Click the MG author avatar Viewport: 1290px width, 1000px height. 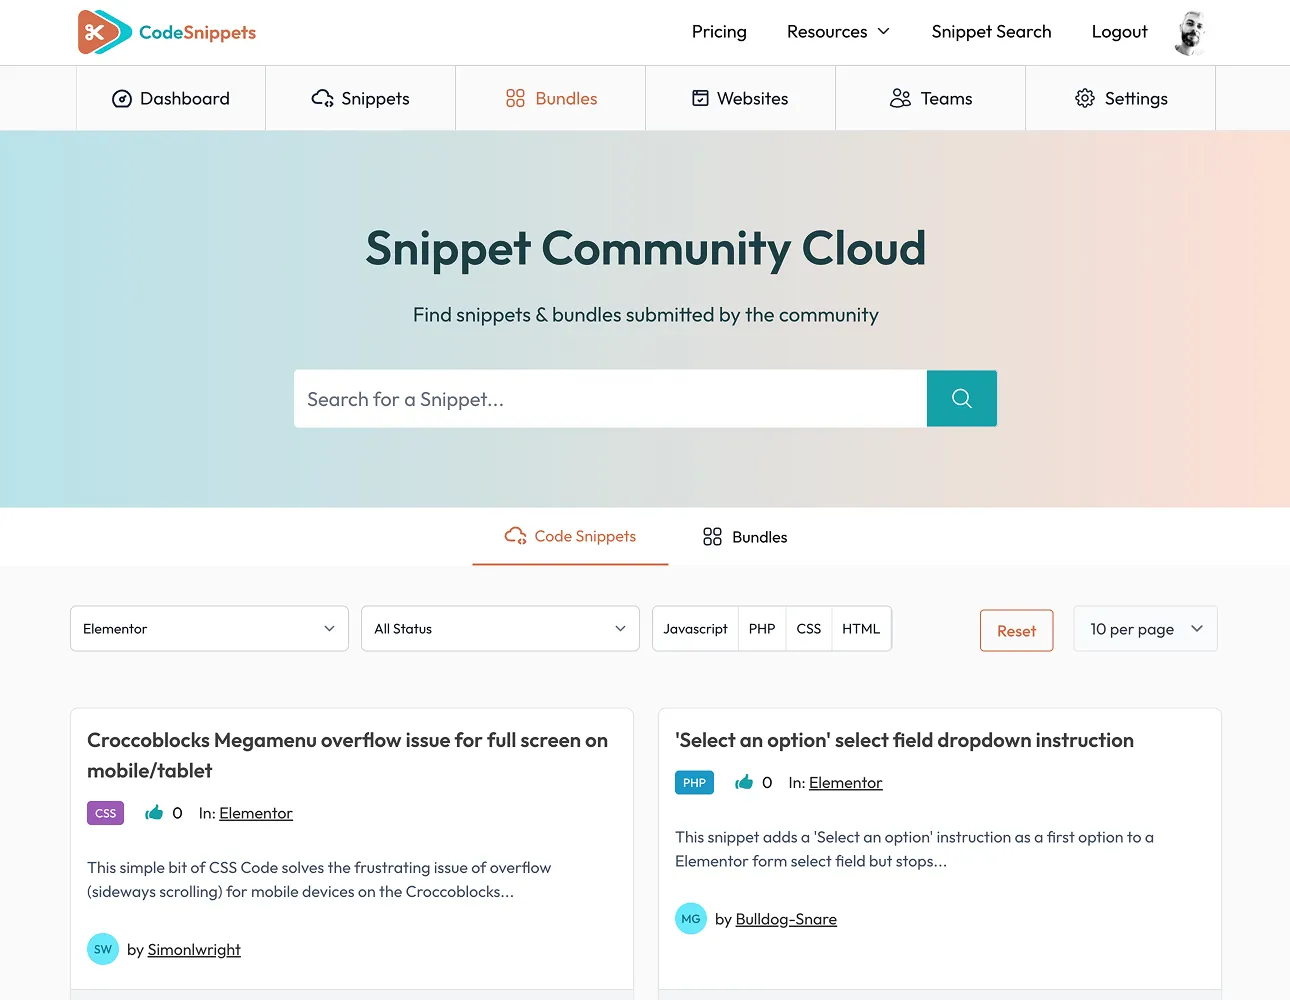691,918
